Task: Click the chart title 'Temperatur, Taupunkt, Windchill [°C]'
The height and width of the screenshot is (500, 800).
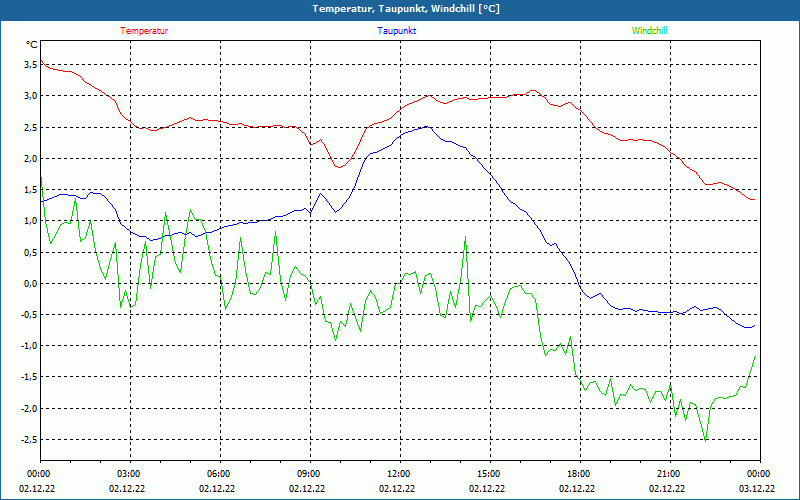Action: 406,9
